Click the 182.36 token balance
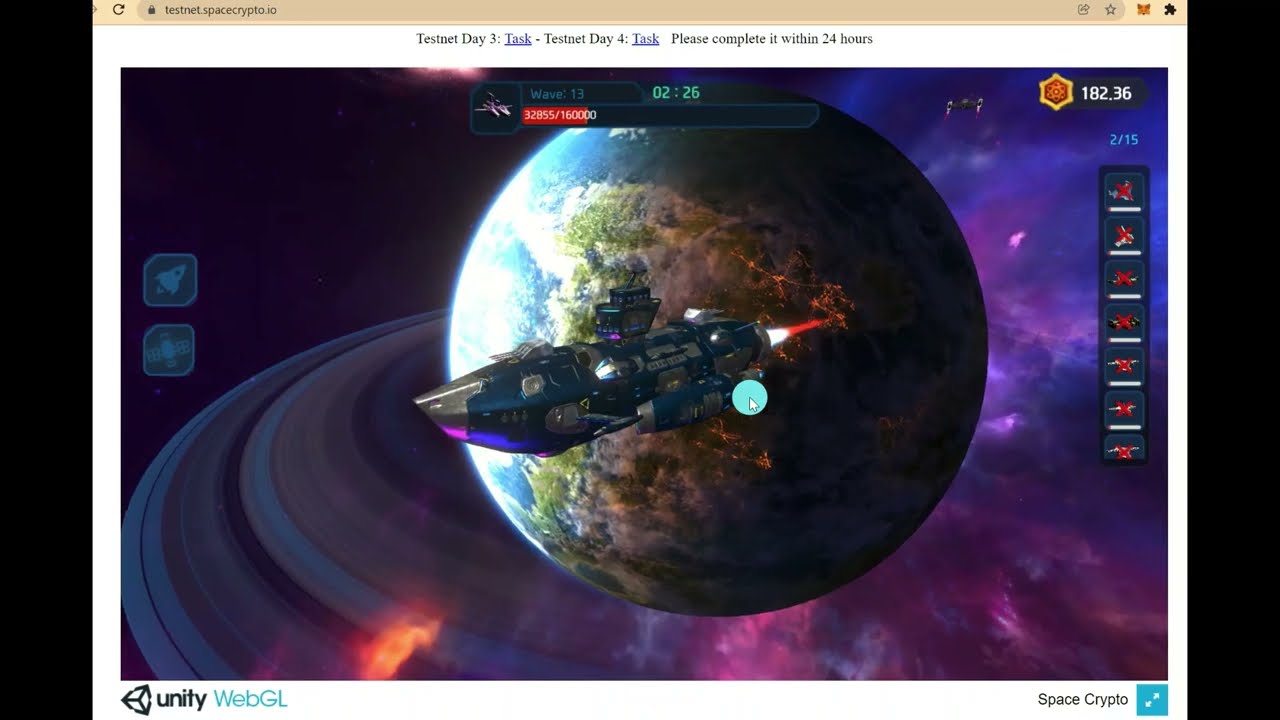This screenshot has width=1280, height=720. coord(1106,93)
